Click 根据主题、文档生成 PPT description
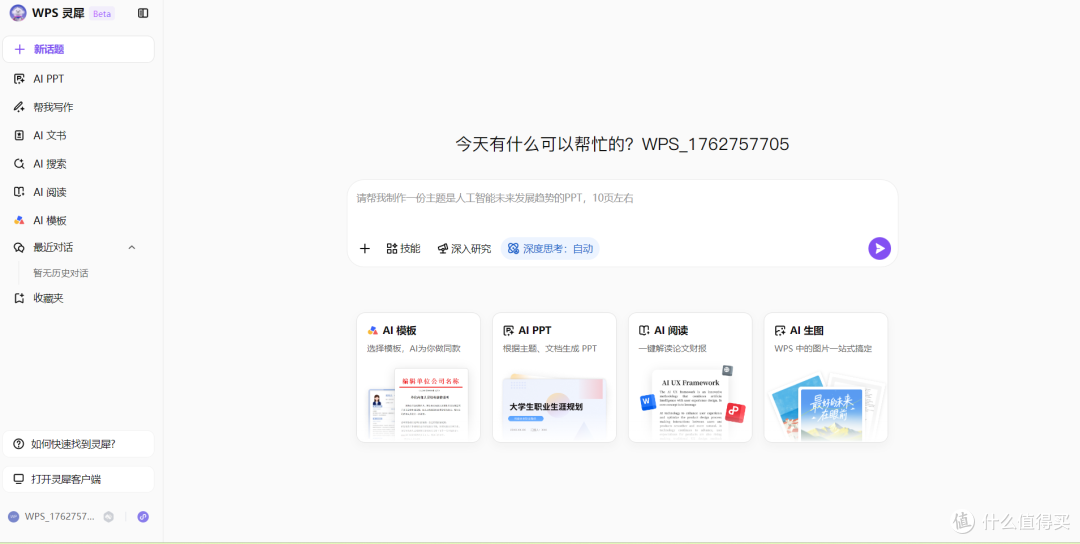Image resolution: width=1080 pixels, height=544 pixels. 550,348
